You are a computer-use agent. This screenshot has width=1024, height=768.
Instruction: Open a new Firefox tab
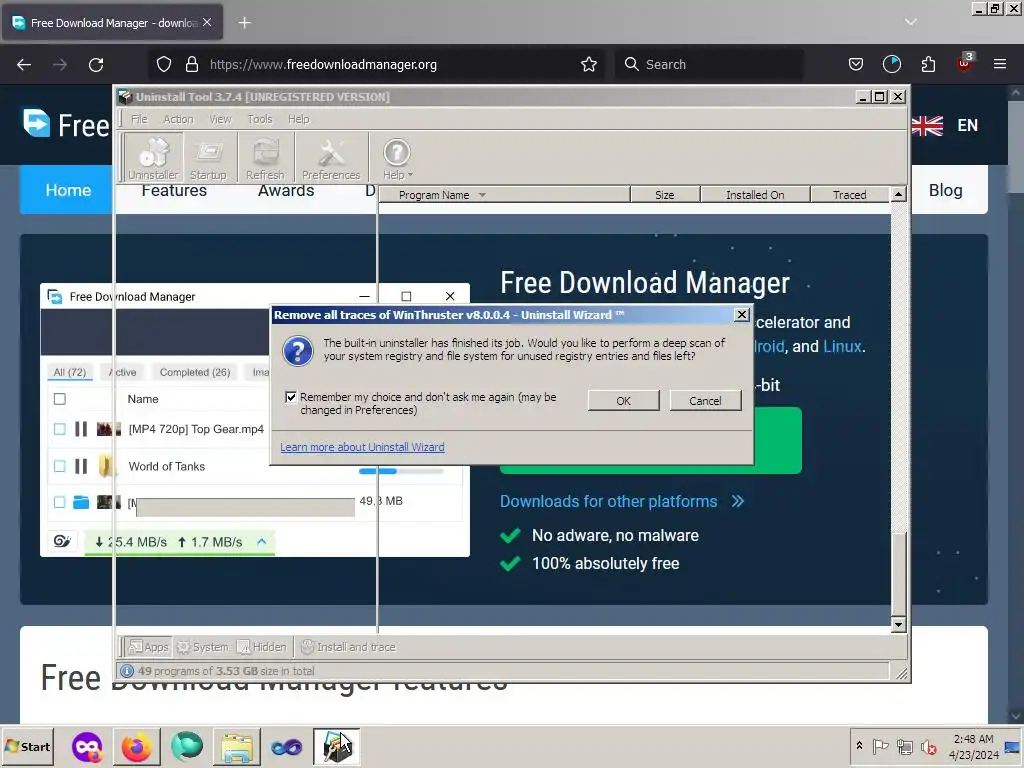[244, 23]
